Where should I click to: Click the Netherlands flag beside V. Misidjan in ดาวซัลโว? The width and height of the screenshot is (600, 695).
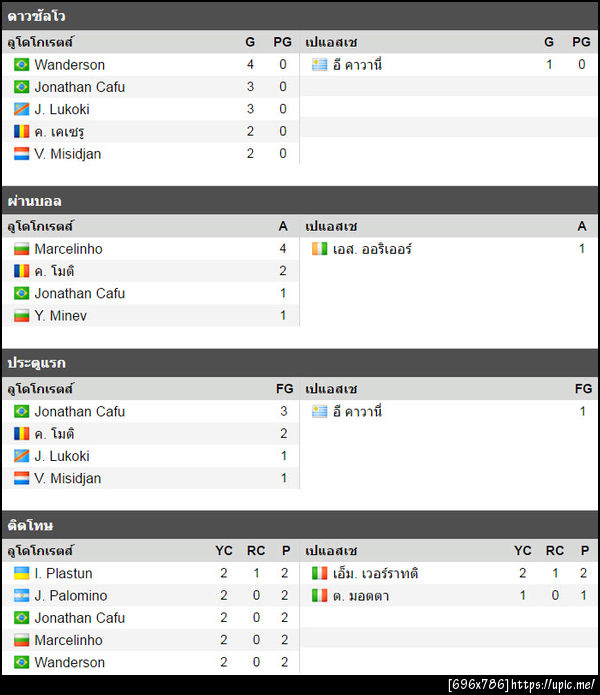tap(22, 154)
